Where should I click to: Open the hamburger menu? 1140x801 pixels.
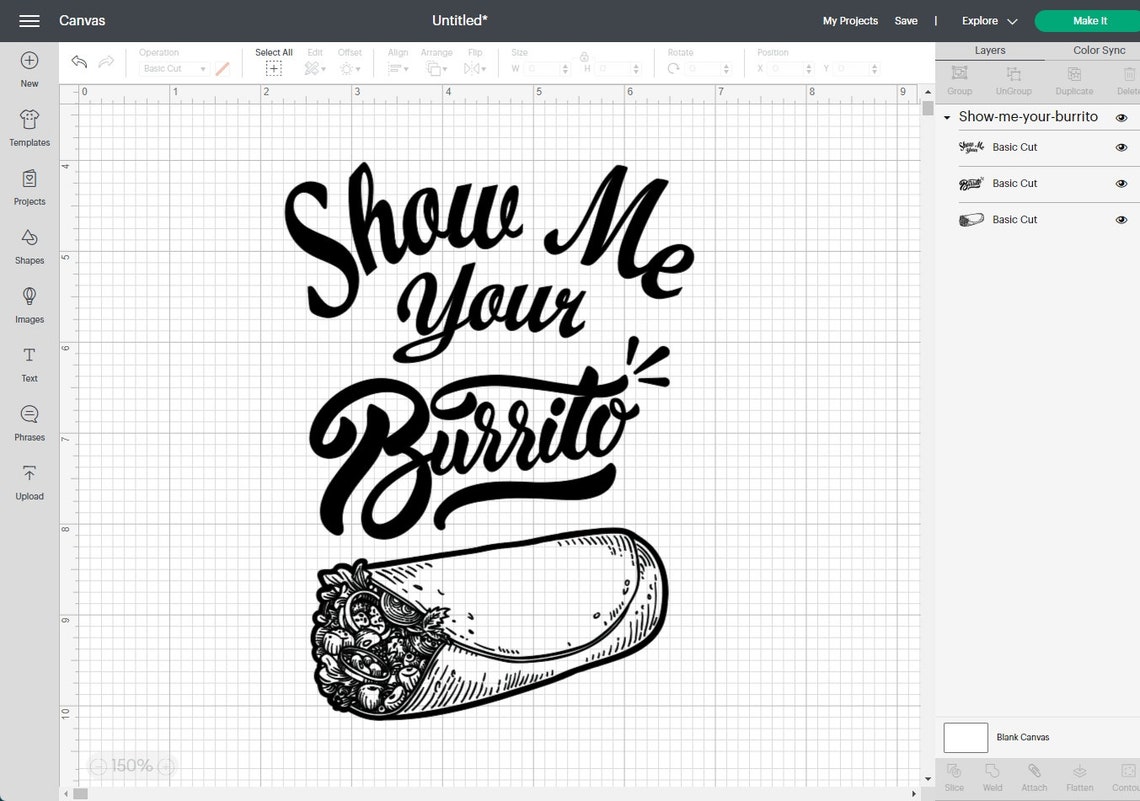coord(29,20)
